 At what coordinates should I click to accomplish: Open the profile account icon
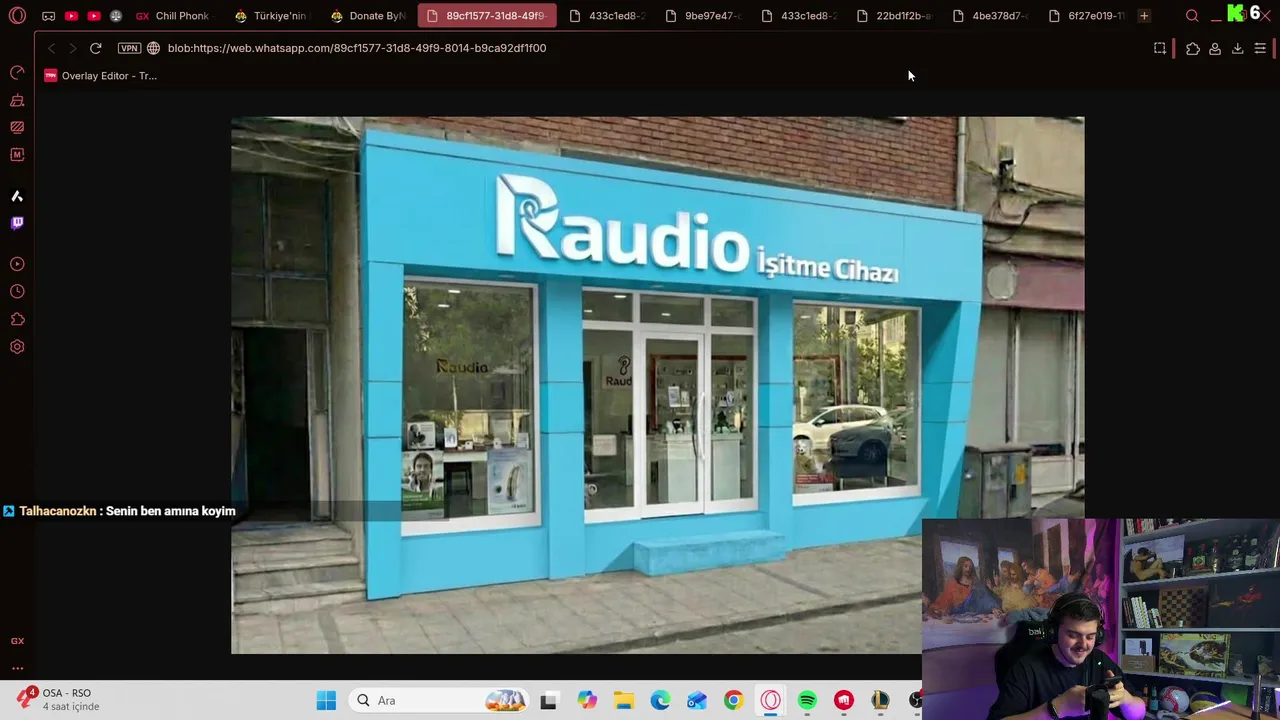[1215, 48]
